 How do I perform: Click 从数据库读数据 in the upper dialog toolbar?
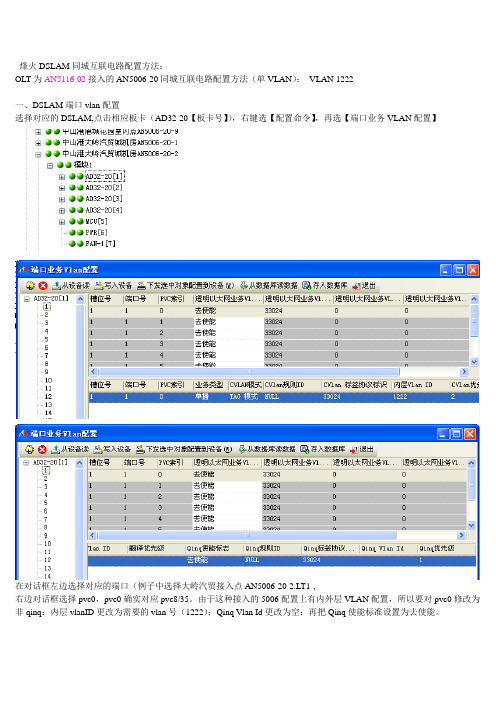pos(269,285)
